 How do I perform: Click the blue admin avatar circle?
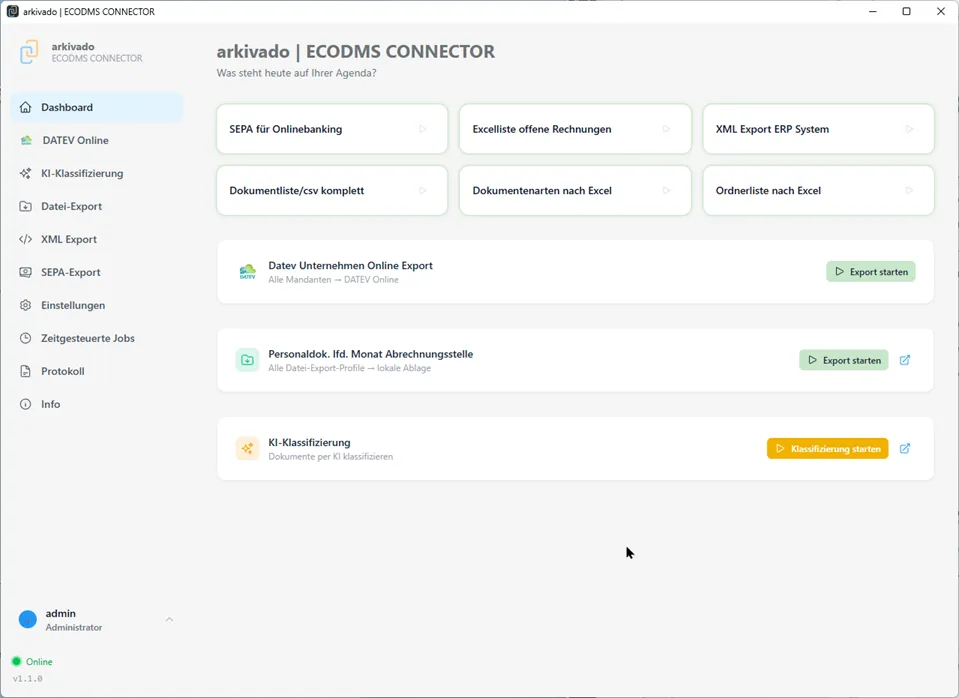[x=28, y=620]
